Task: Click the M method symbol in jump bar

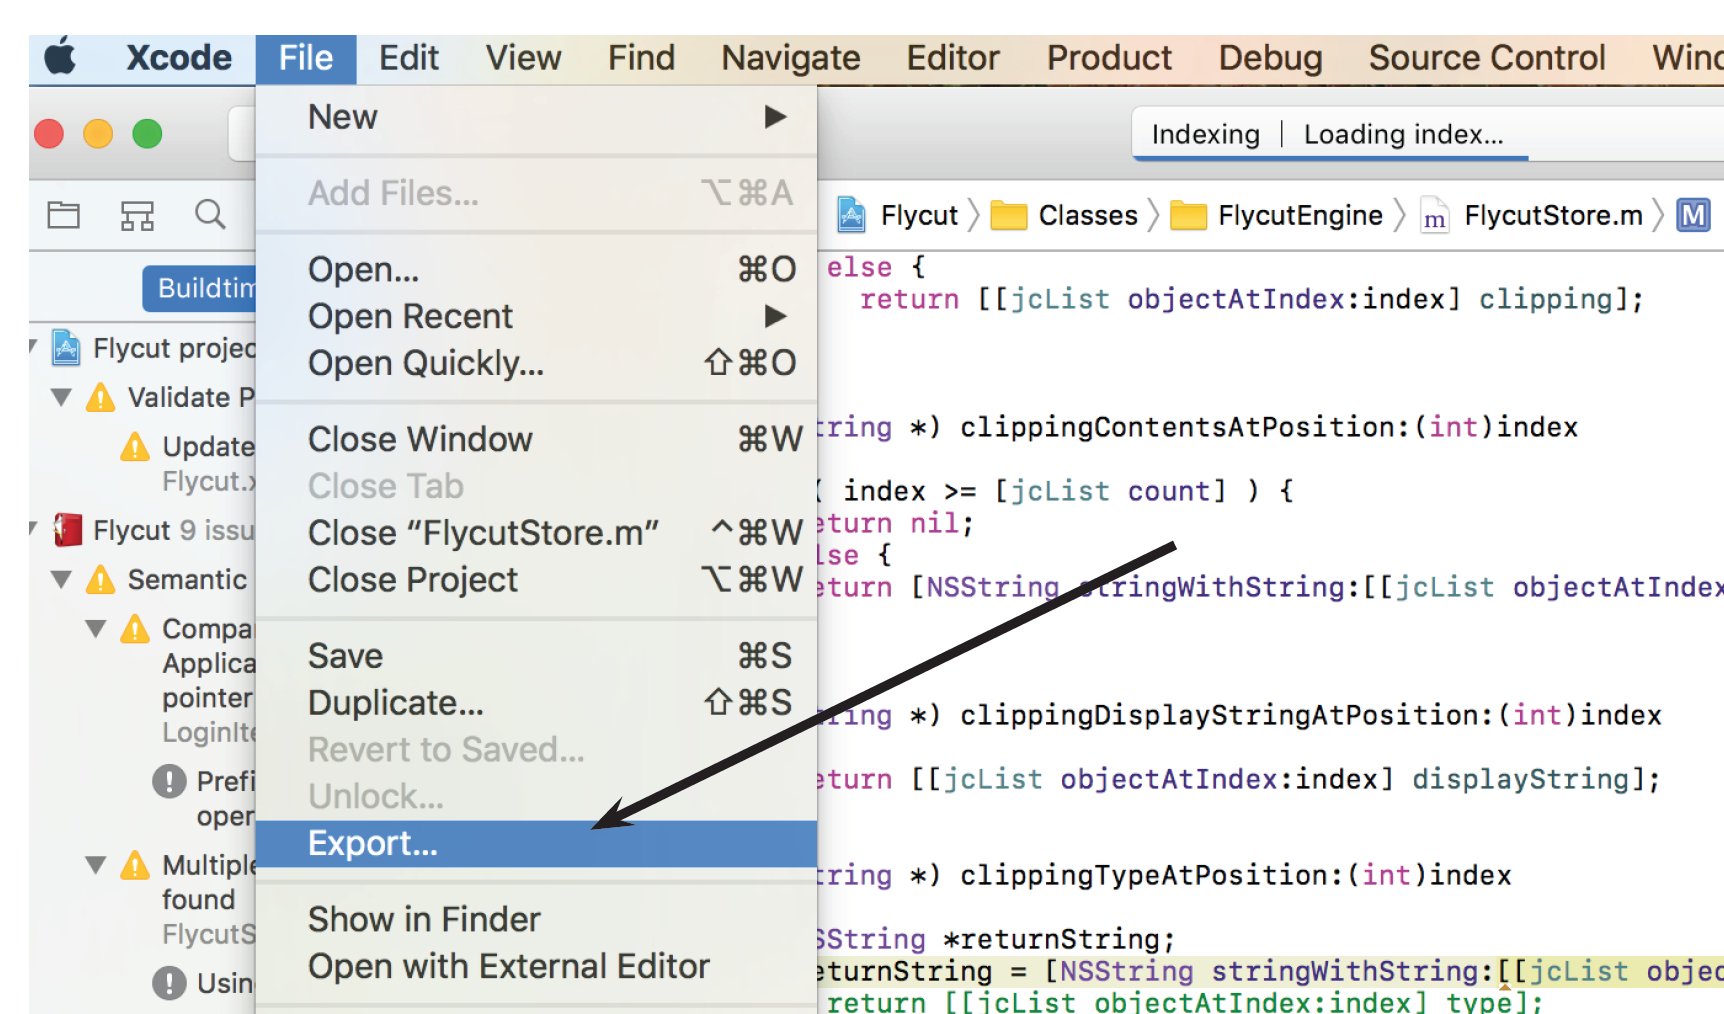Action: coord(1693,215)
